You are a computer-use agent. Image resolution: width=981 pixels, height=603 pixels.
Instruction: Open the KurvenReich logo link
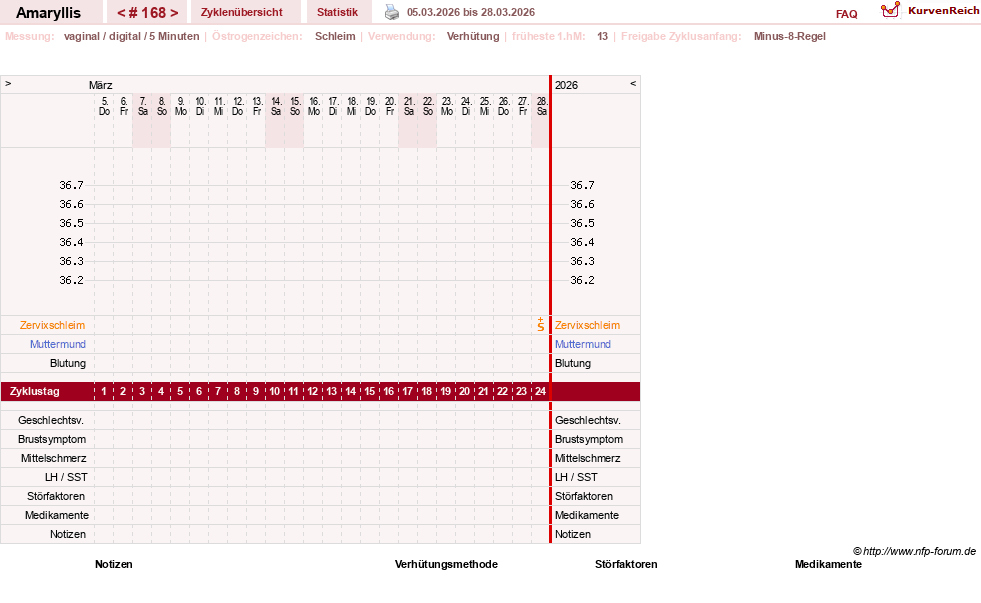(930, 10)
